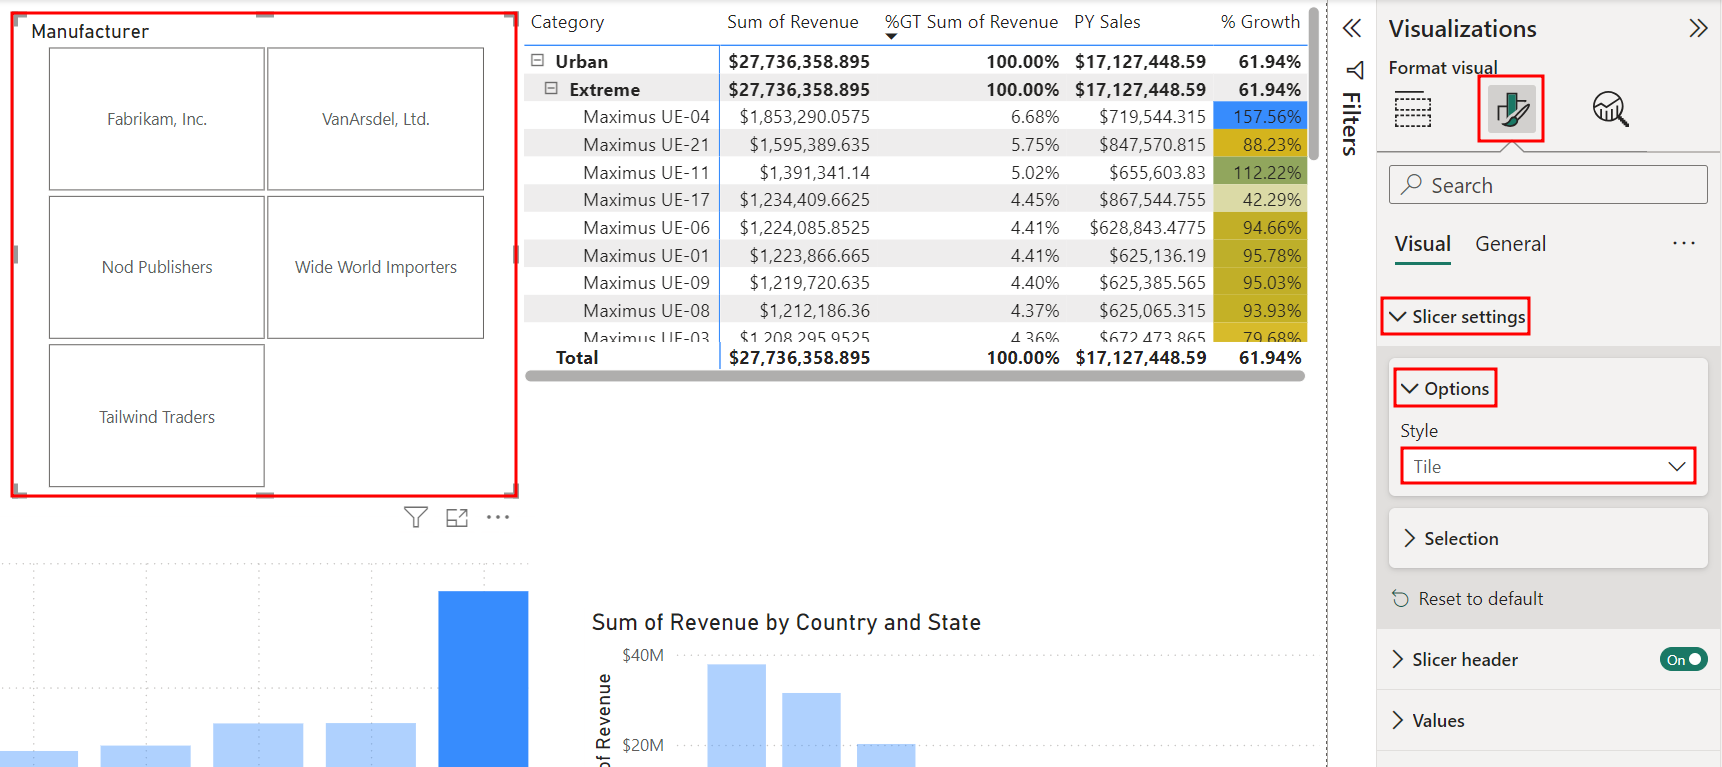This screenshot has height=767, width=1722.
Task: Open the Visual tab more options ellipsis
Action: click(x=1684, y=243)
